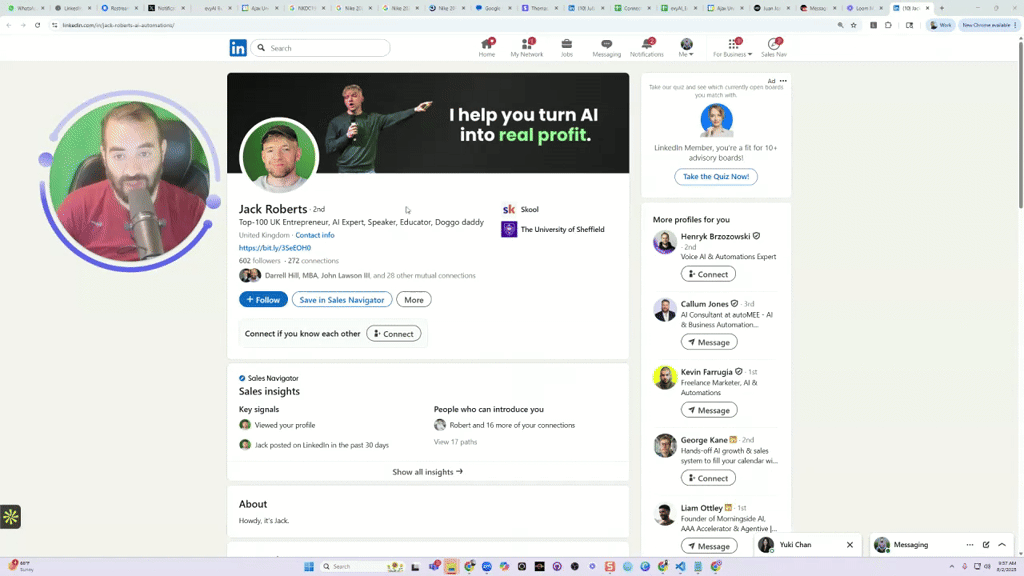Expand Messaging panel chevron
Screen dimensions: 1024x576
(x=1002, y=545)
